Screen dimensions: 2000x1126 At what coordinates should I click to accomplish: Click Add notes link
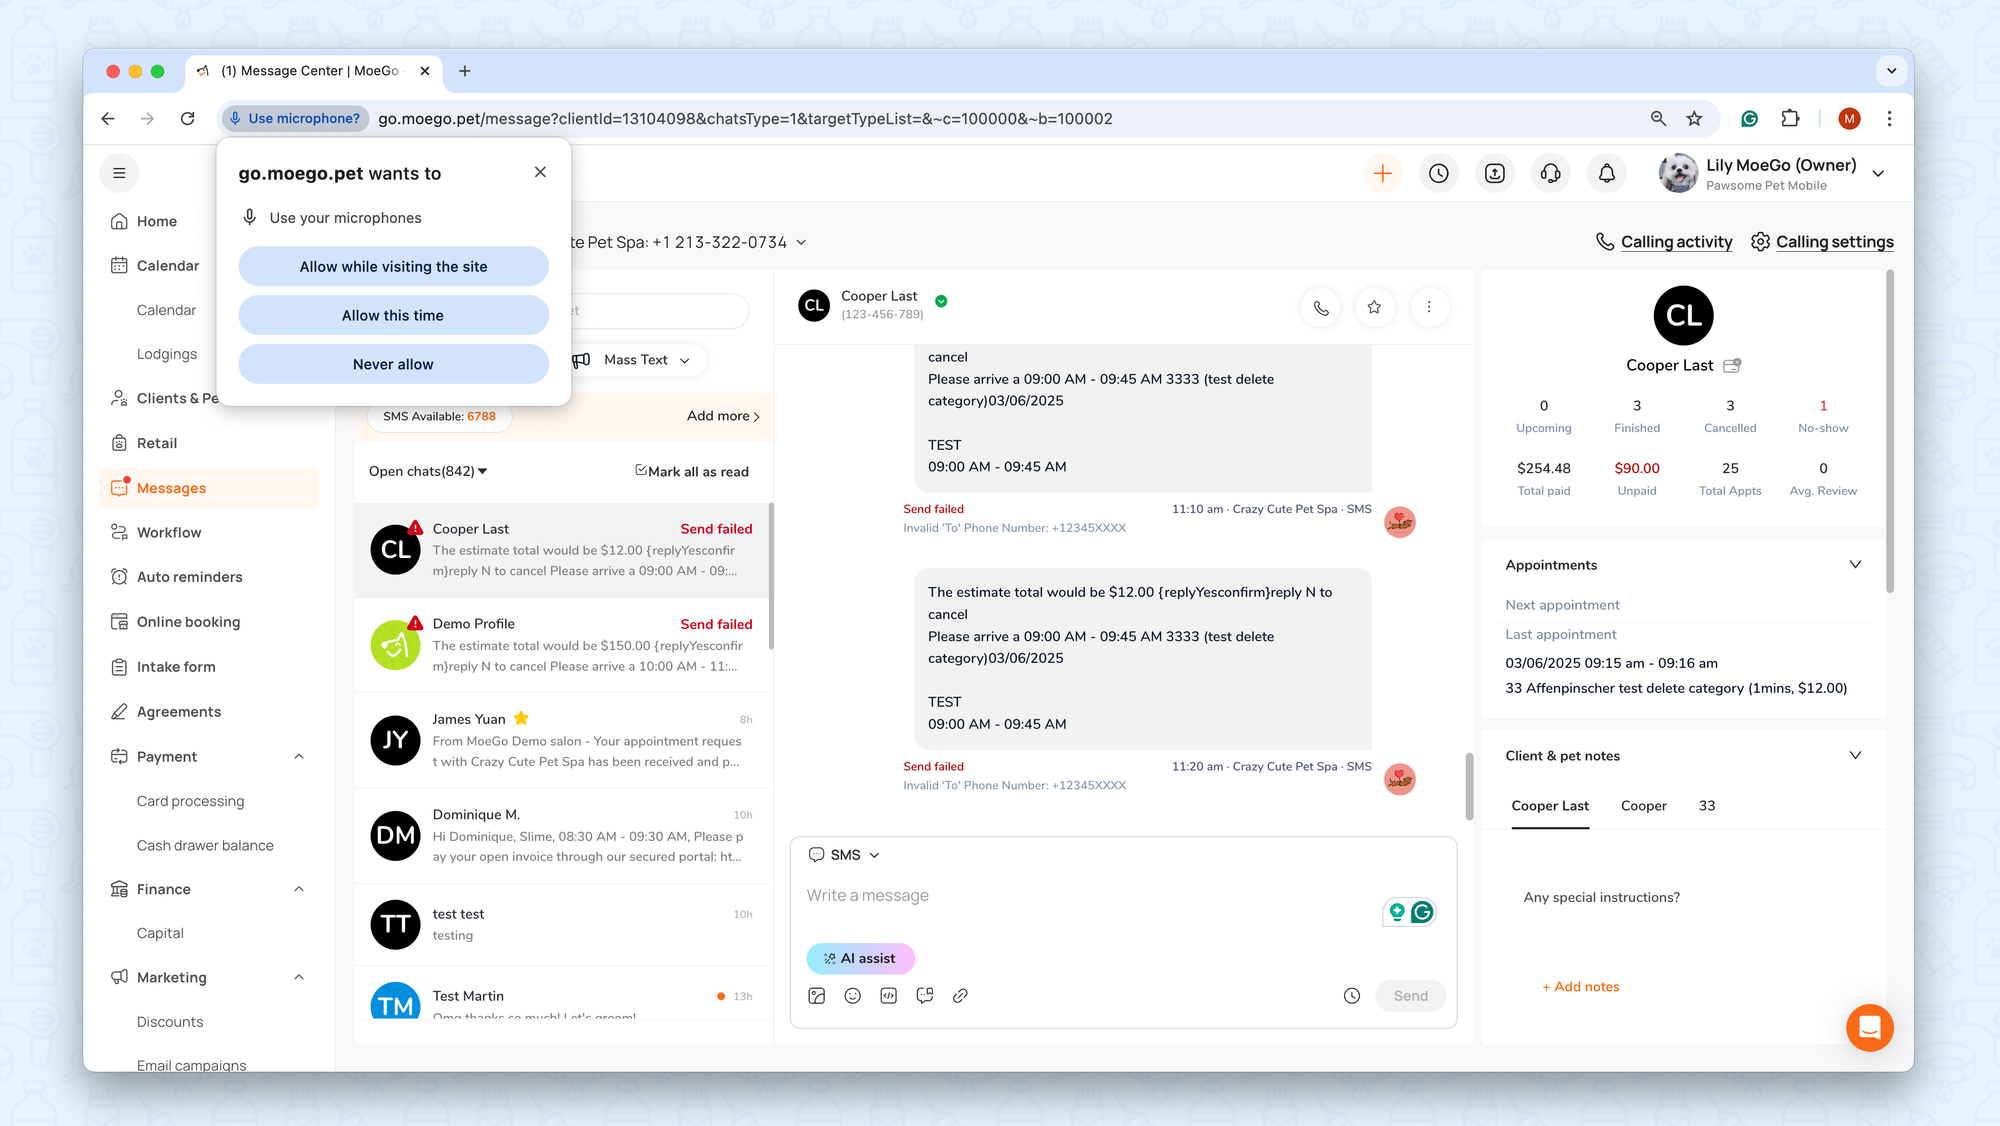click(x=1580, y=987)
